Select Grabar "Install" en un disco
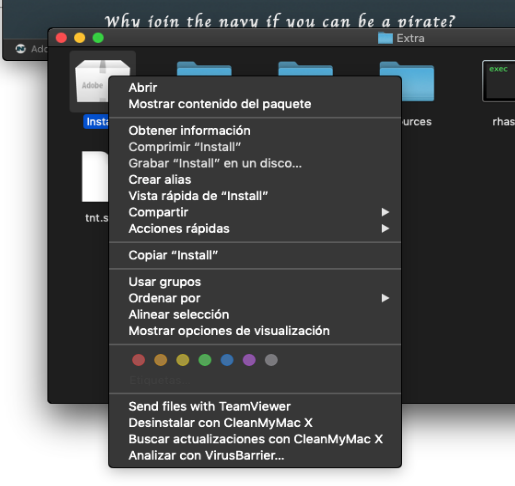This screenshot has width=515, height=486. pos(255,163)
